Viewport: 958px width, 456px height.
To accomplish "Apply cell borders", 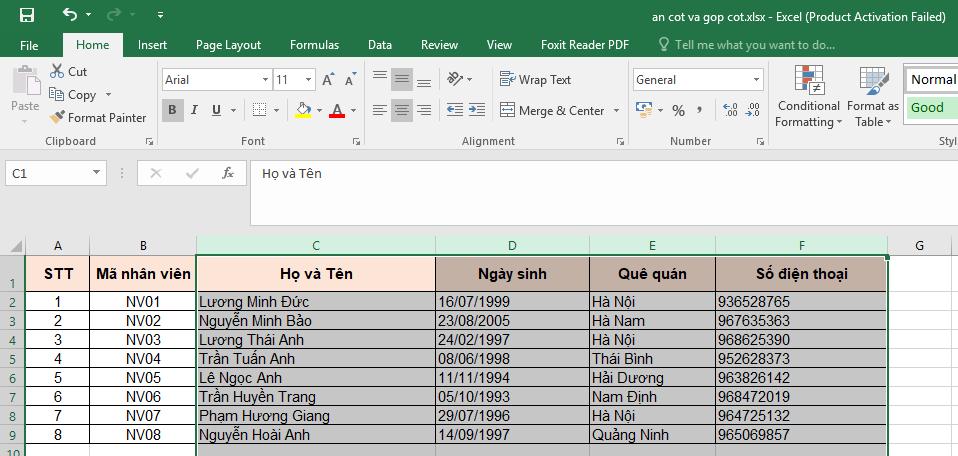I will tap(259, 111).
